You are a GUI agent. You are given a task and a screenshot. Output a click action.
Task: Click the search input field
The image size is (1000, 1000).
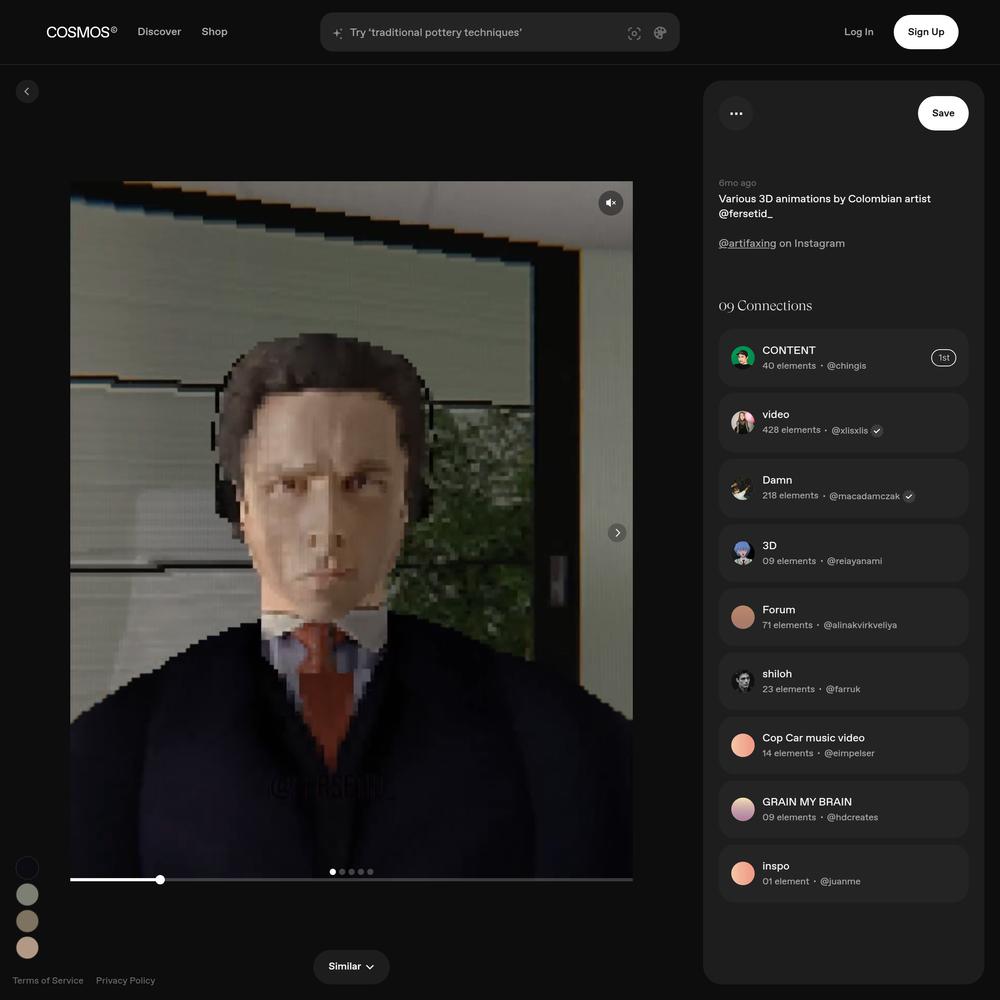pos(499,33)
